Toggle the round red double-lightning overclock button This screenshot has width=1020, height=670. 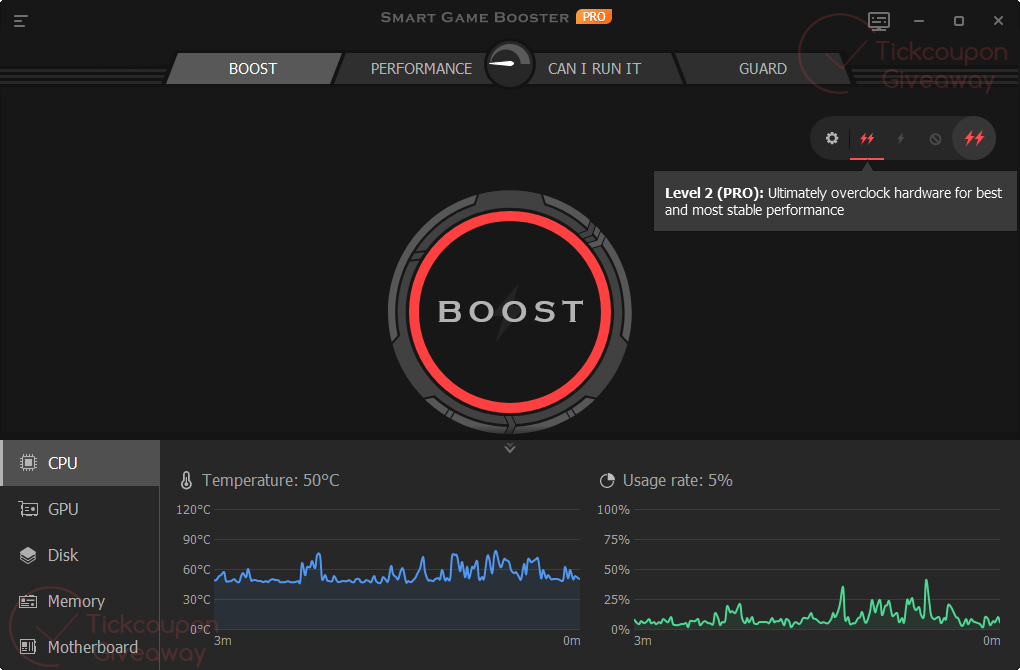pyautogui.click(x=974, y=138)
